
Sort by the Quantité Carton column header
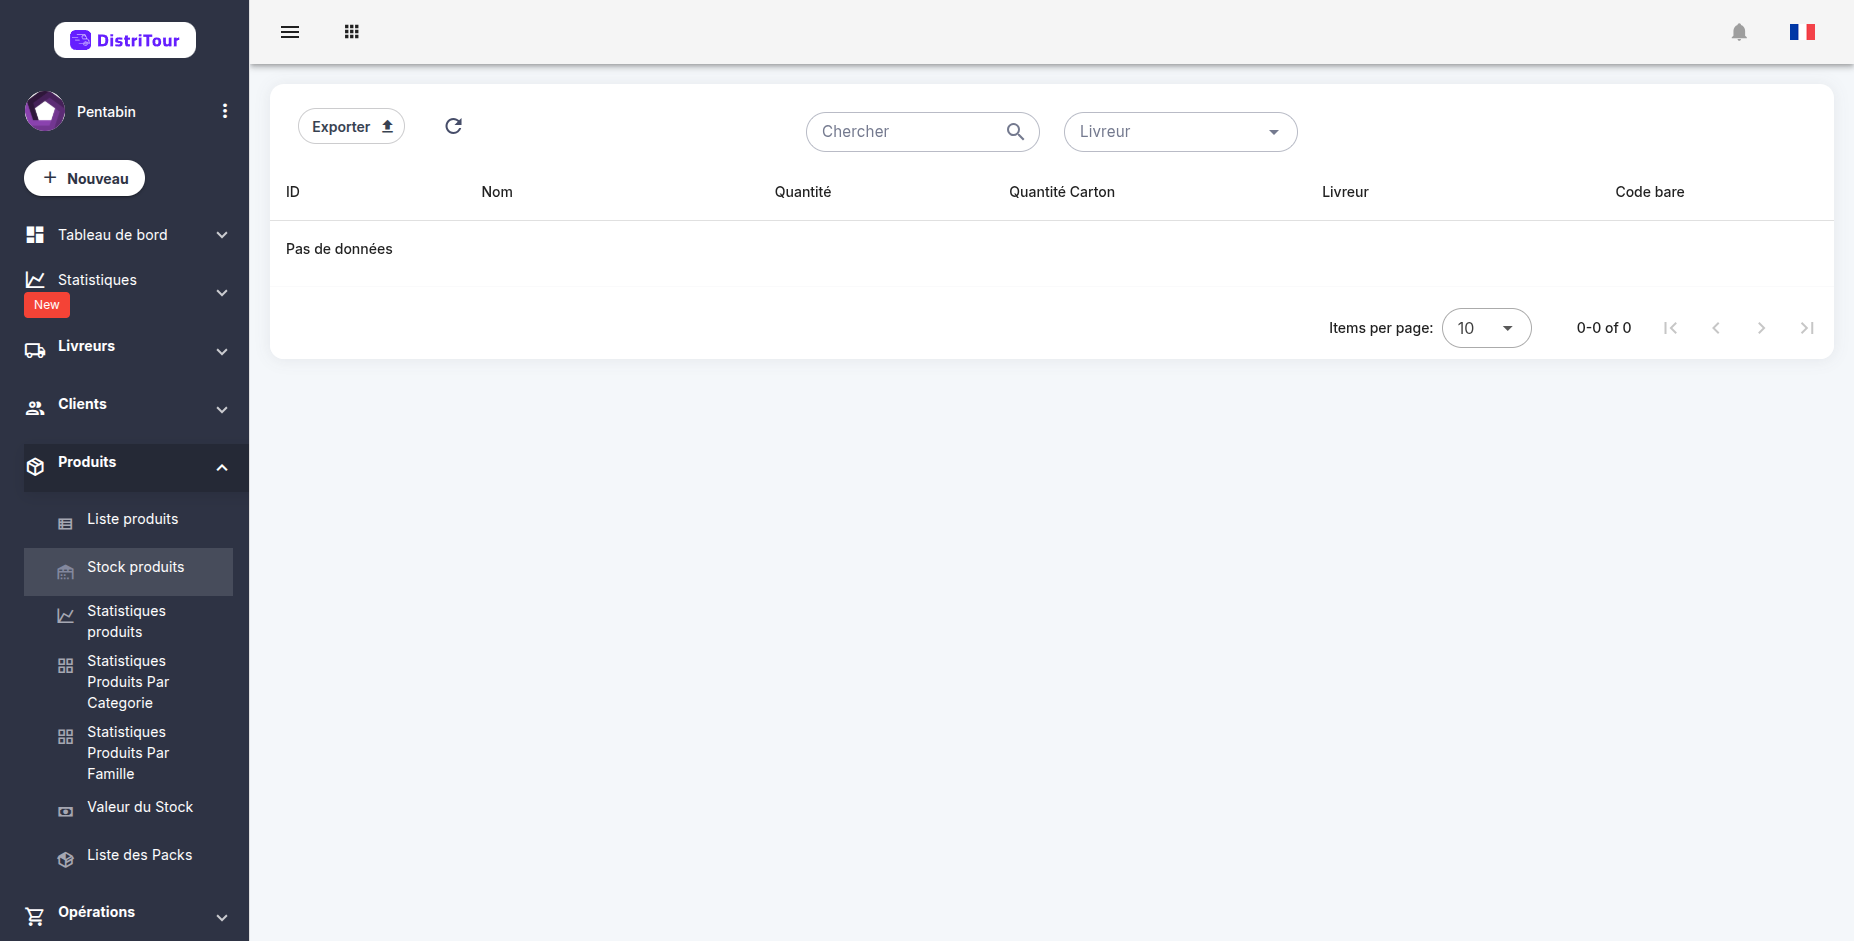1061,192
